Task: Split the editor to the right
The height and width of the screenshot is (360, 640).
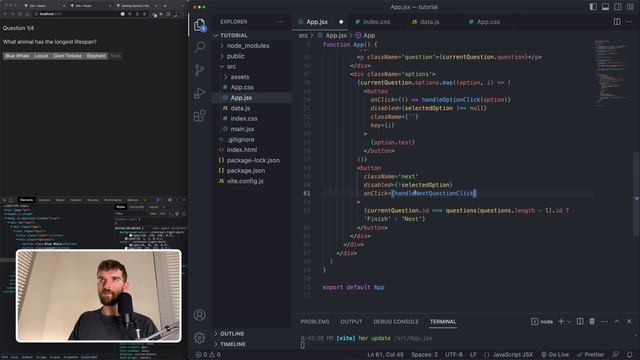Action: click(617, 22)
